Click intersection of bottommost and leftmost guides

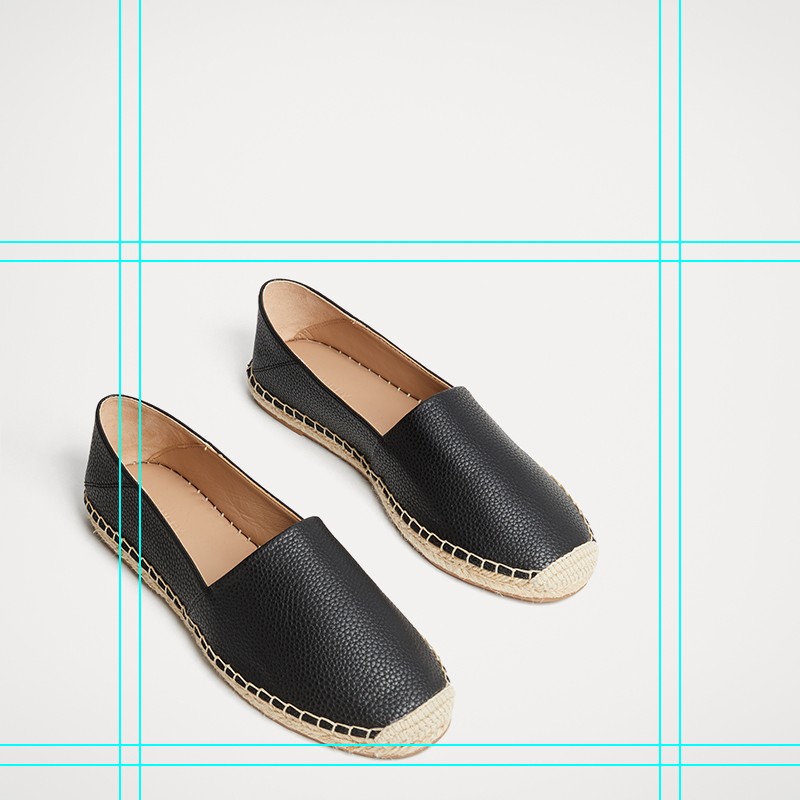[x=120, y=765]
